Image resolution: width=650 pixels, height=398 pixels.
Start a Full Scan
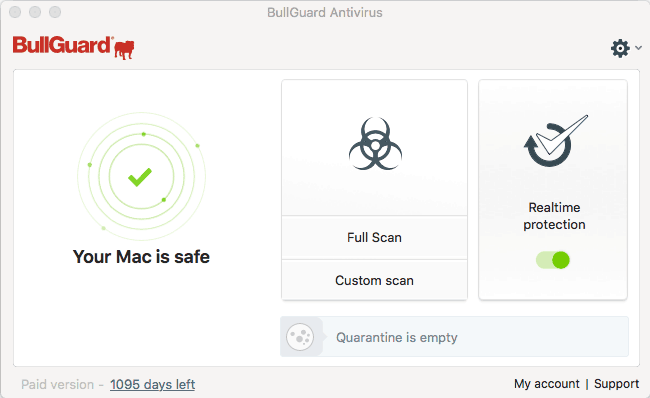(x=374, y=238)
